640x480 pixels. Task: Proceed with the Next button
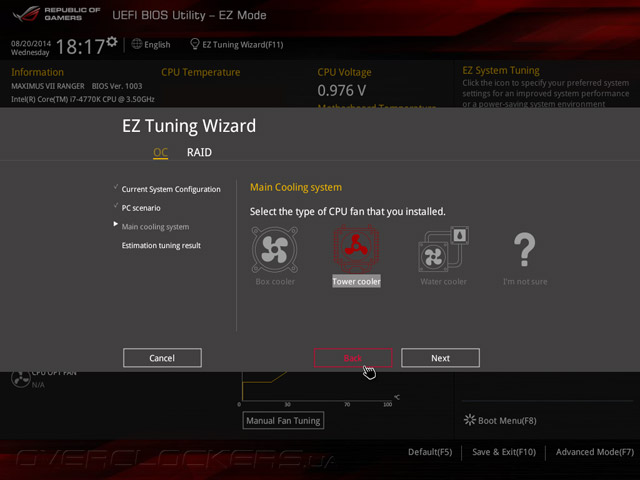click(440, 358)
